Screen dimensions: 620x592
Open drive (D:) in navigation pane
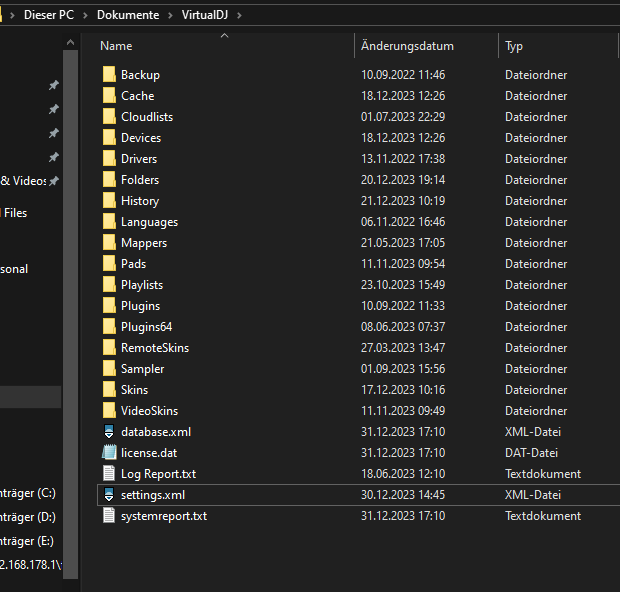tap(28, 517)
